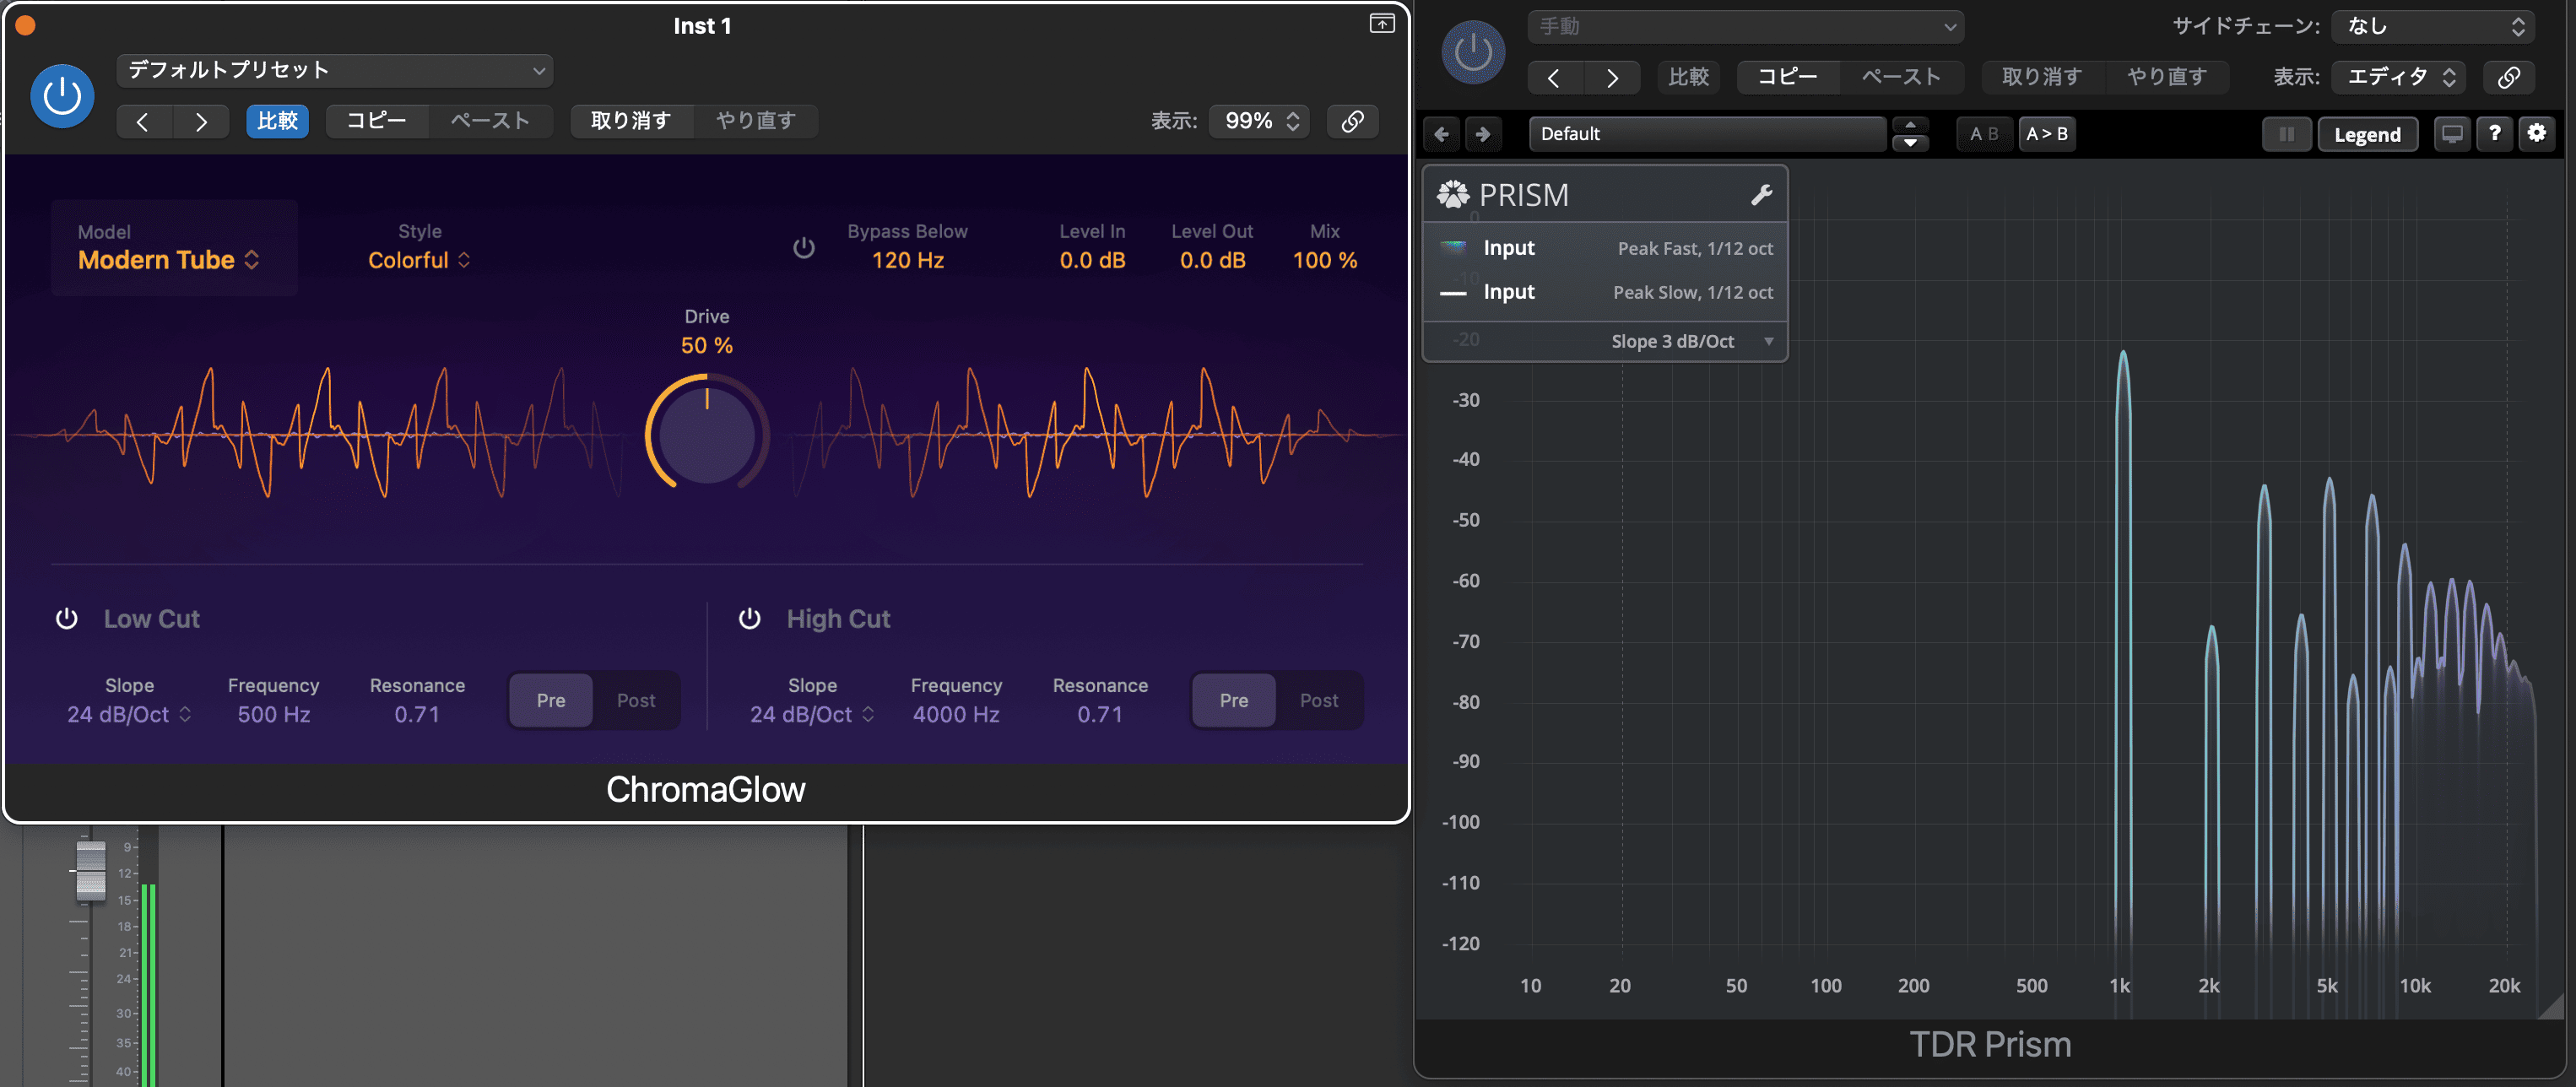Open the サイドチェーン なし dropdown

(x=2432, y=26)
